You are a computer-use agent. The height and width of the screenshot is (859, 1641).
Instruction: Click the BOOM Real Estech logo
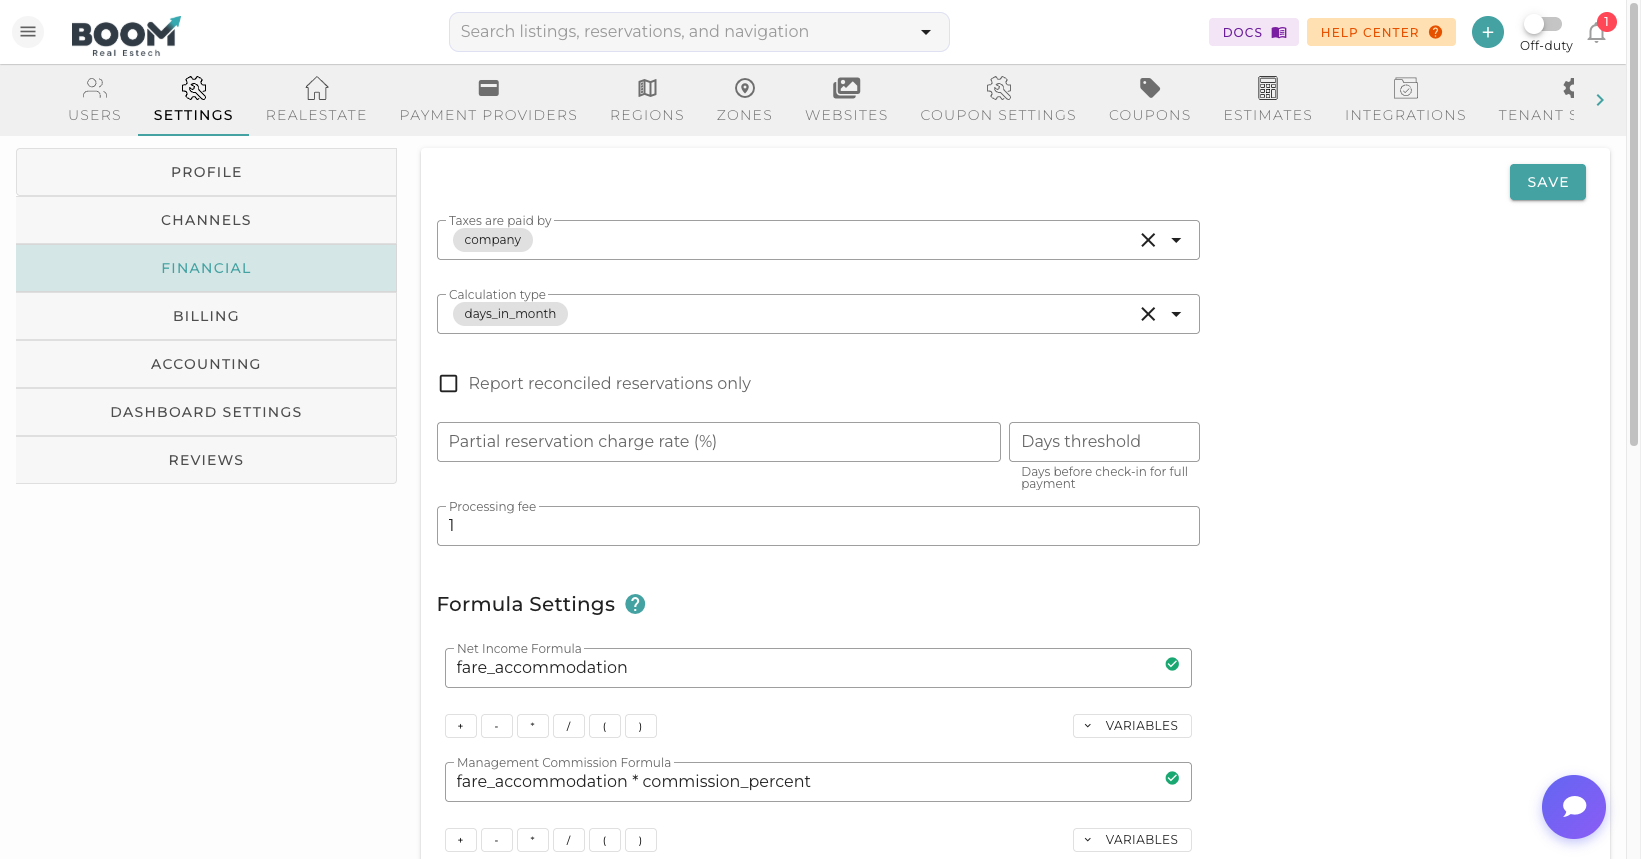pos(126,36)
